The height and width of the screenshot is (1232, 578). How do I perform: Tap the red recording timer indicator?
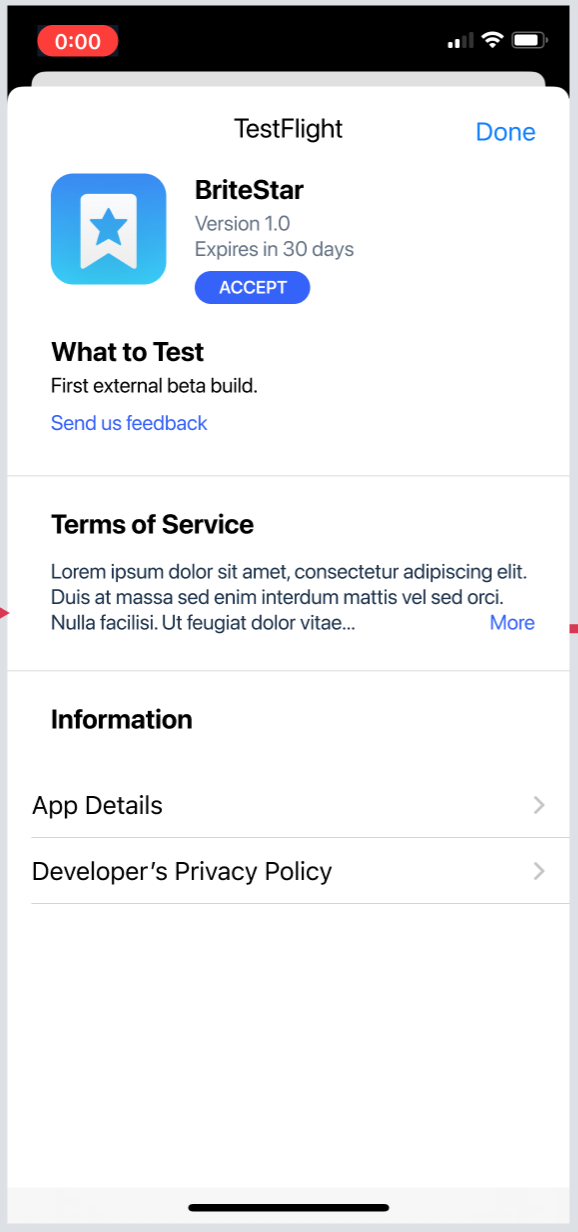tap(78, 41)
